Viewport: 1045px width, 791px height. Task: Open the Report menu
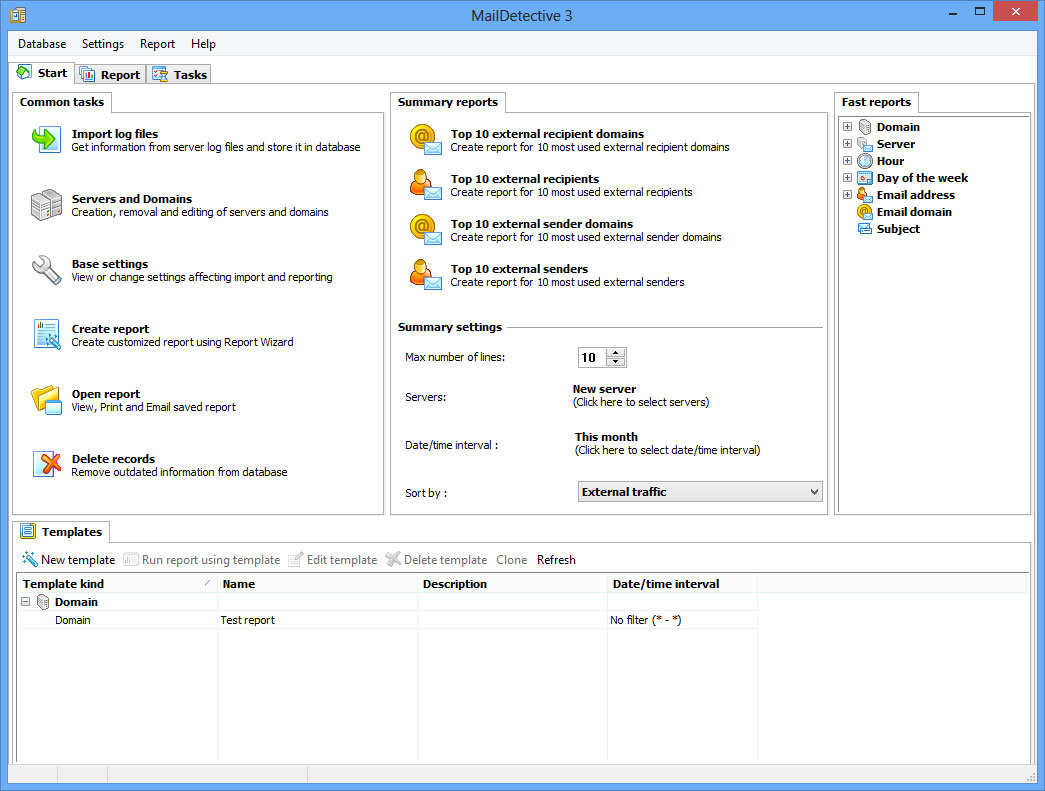coord(157,44)
